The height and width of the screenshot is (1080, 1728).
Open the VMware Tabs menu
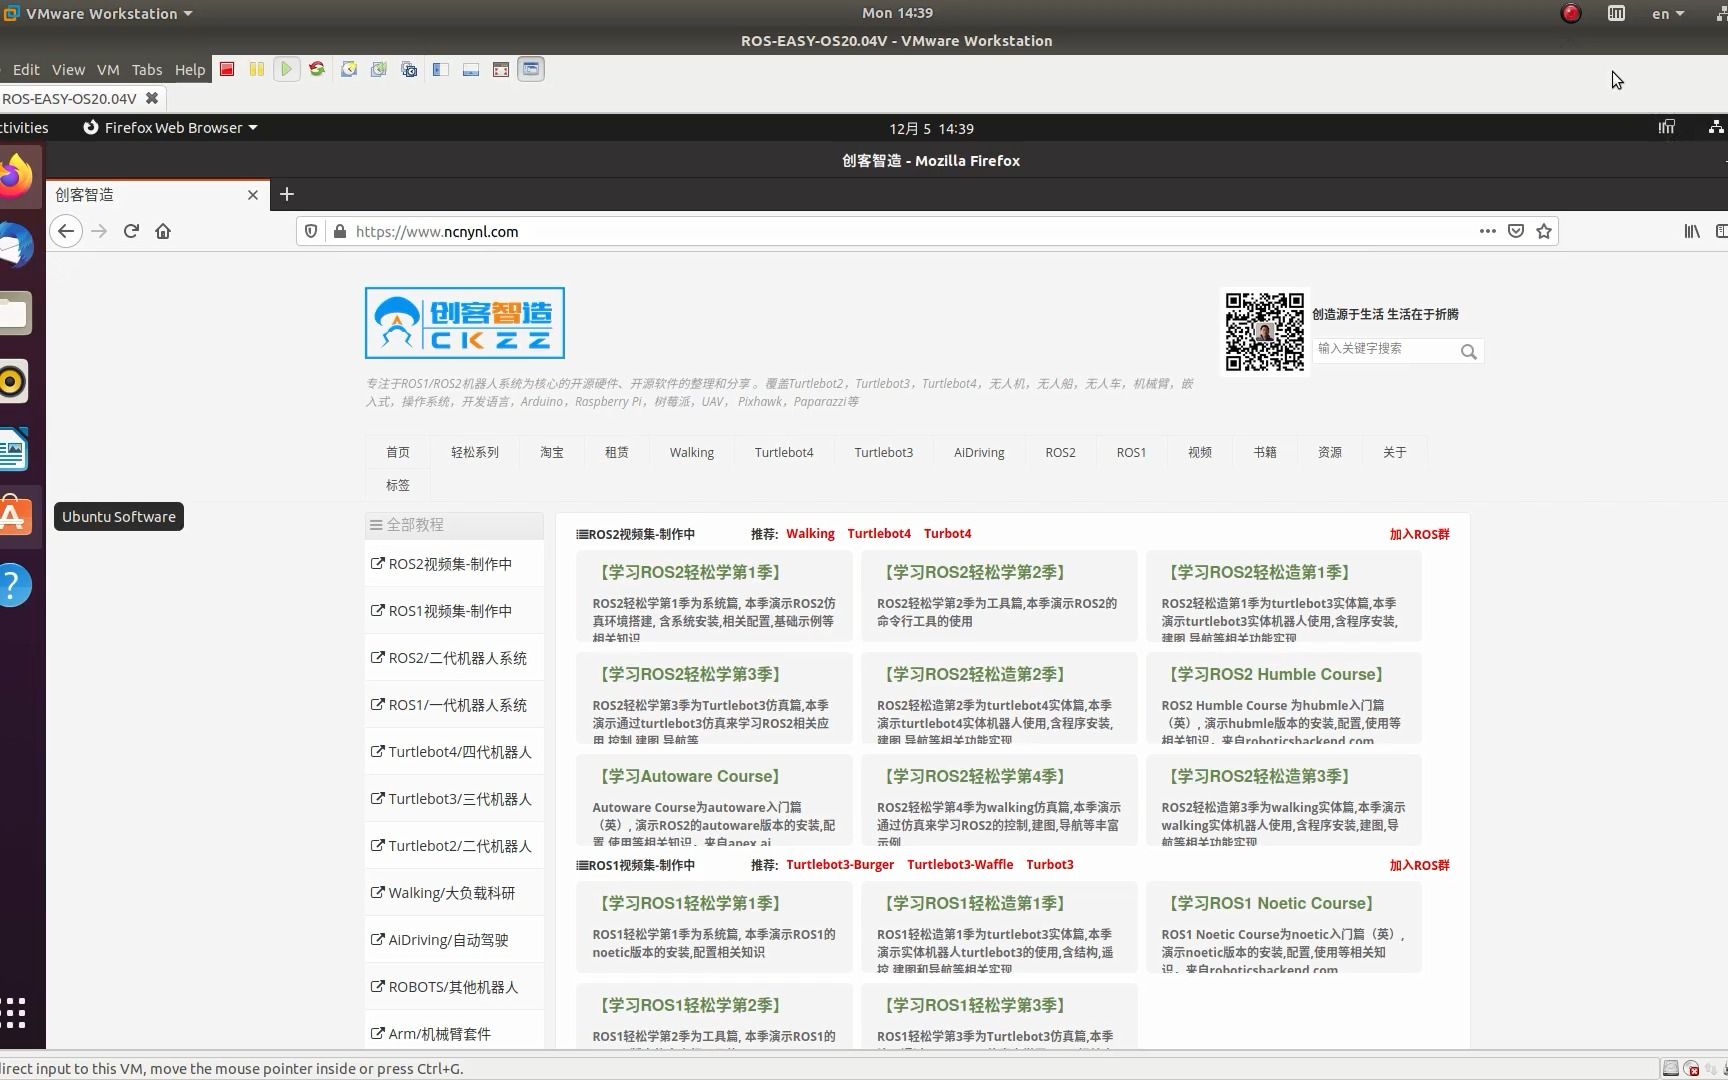147,69
